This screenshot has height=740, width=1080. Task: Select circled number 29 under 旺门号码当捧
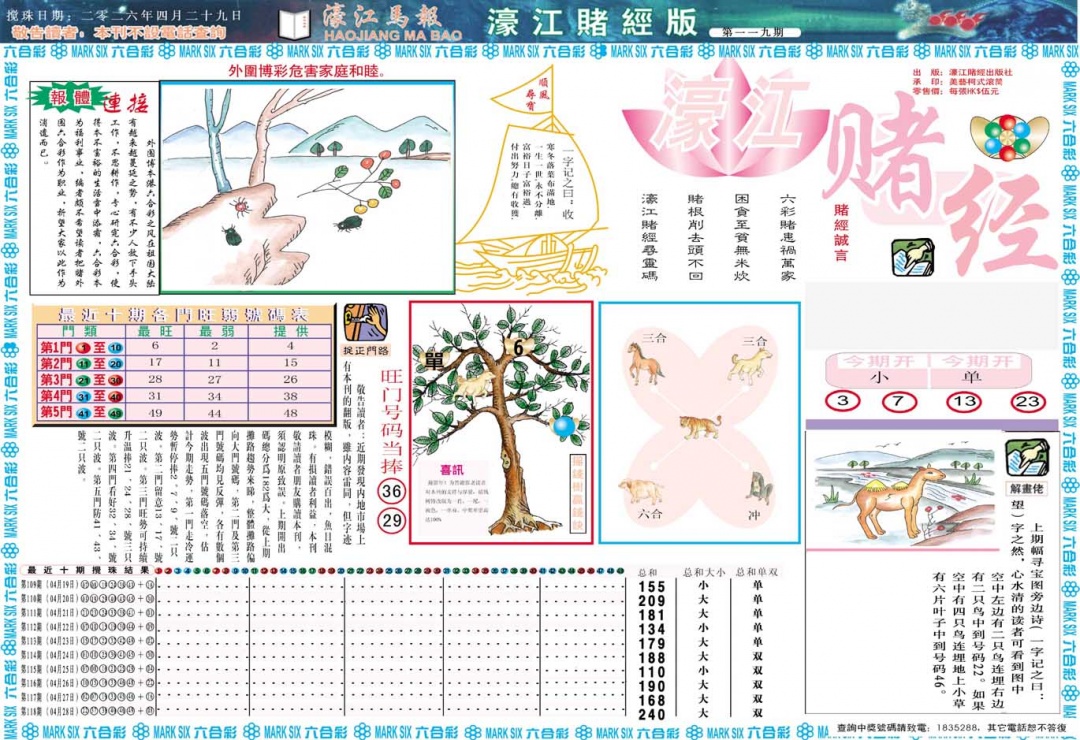392,519
